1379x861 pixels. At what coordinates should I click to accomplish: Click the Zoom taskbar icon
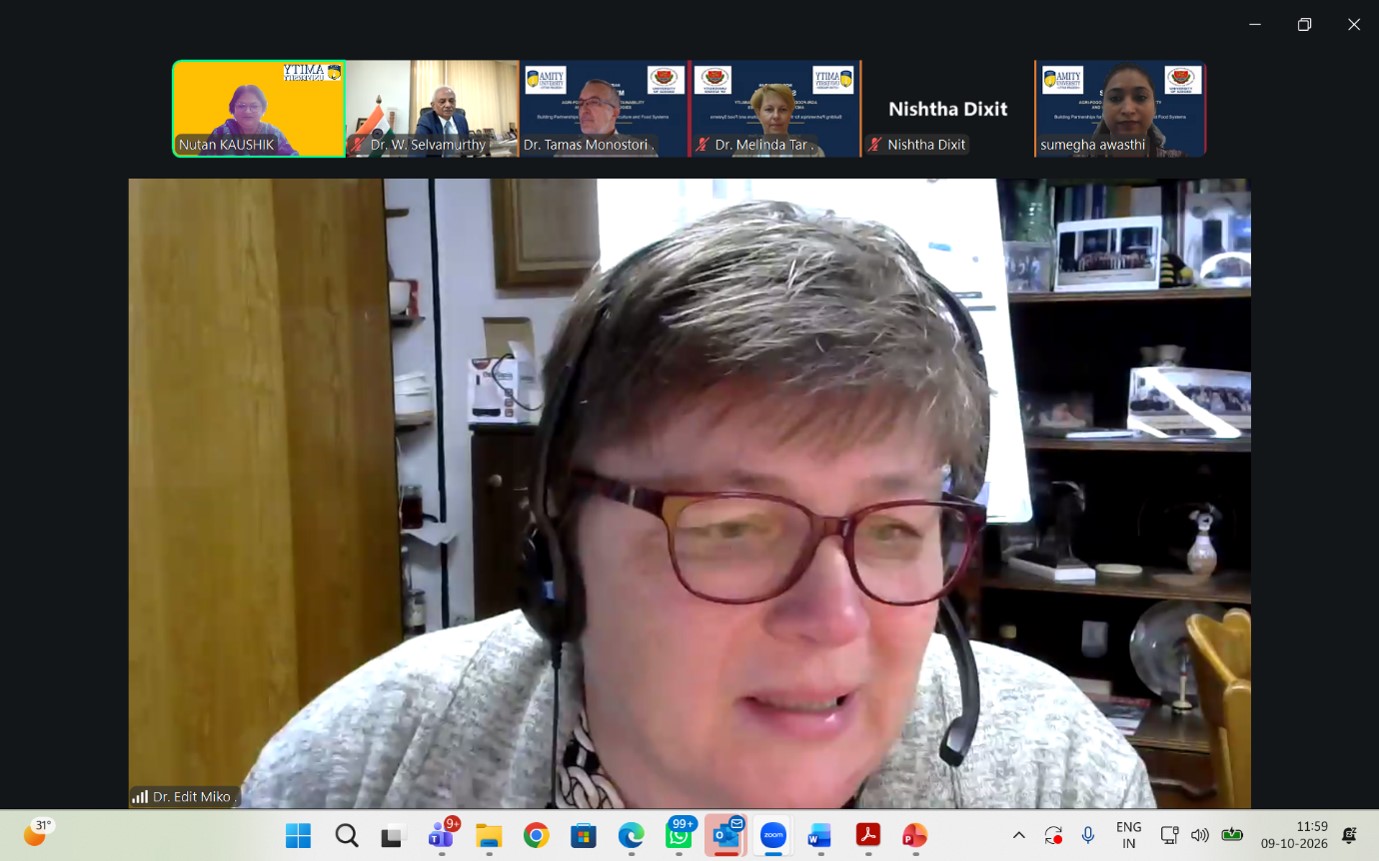(x=773, y=836)
